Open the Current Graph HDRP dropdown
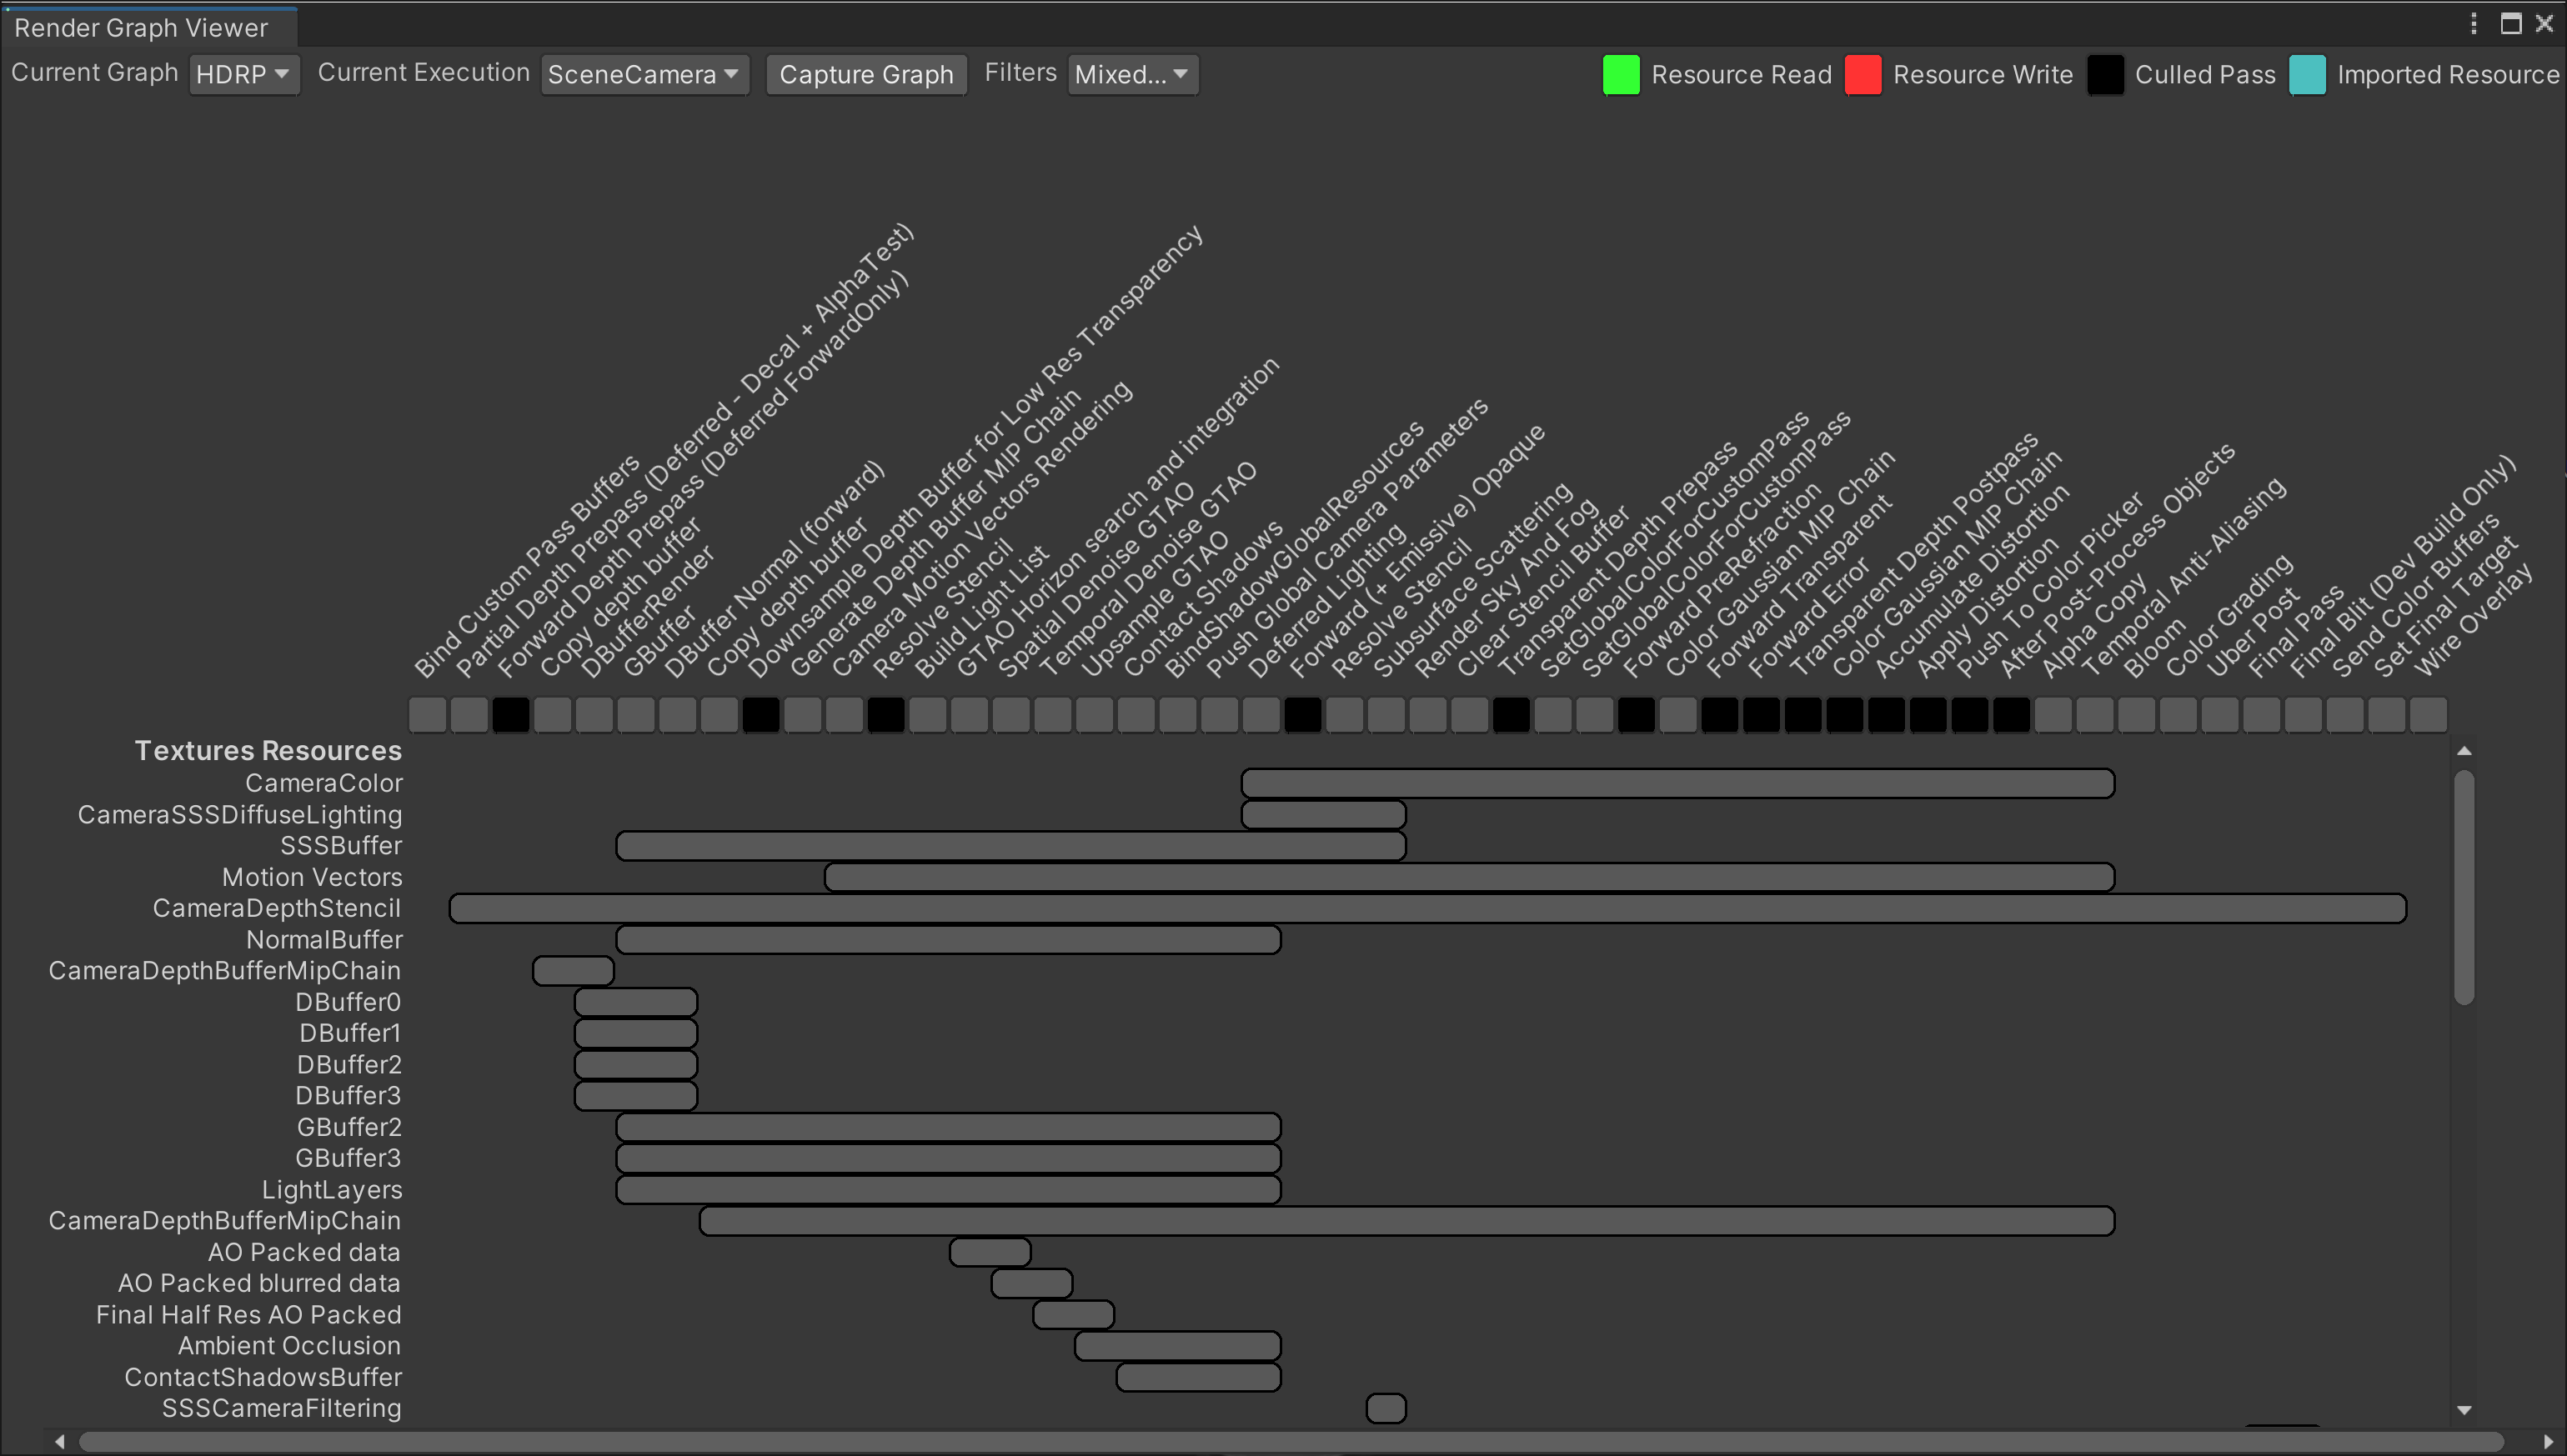2567x1456 pixels. click(244, 74)
